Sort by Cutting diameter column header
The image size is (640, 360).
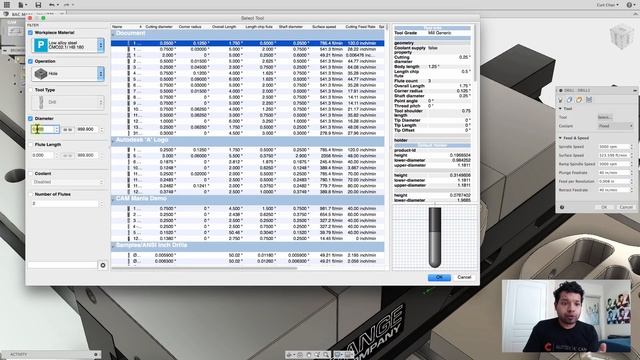(x=159, y=27)
